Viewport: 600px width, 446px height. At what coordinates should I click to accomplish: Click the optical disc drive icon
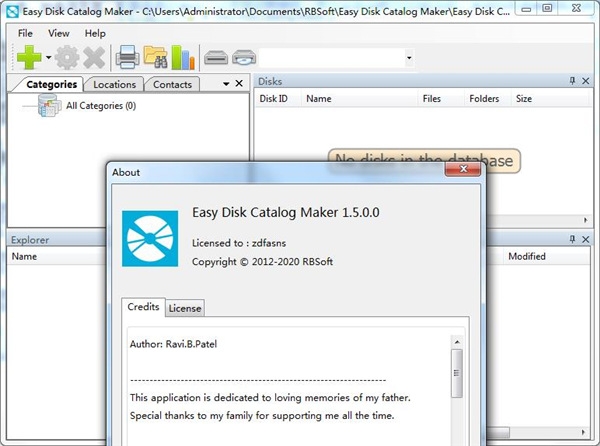244,58
